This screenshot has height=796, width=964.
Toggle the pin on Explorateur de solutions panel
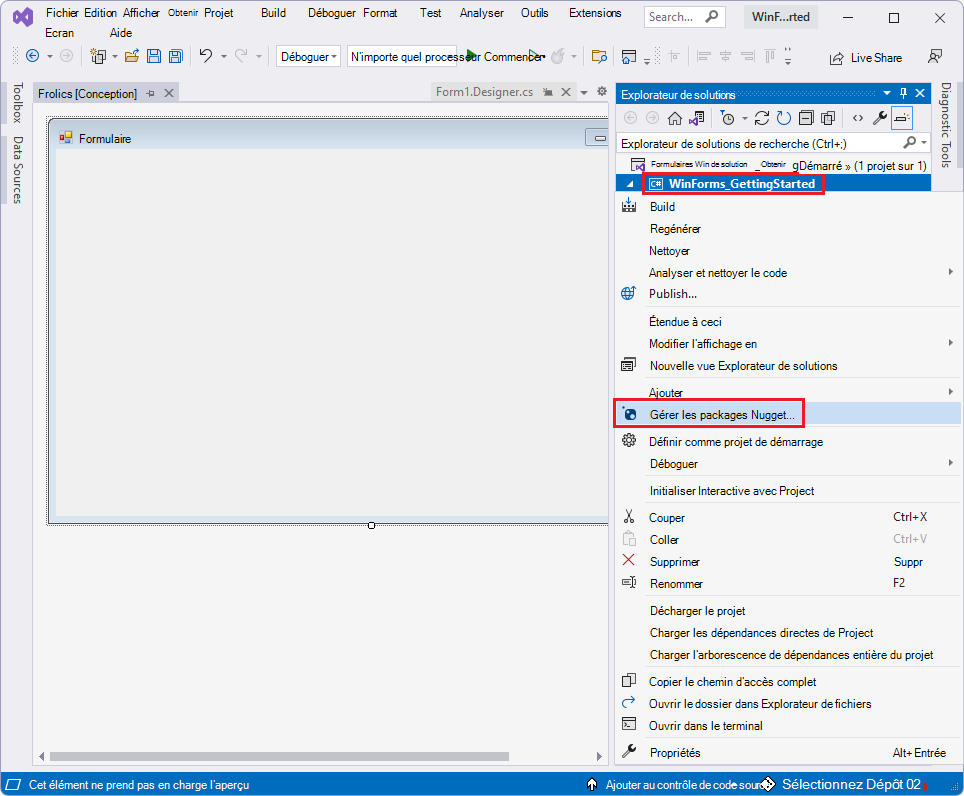[903, 94]
